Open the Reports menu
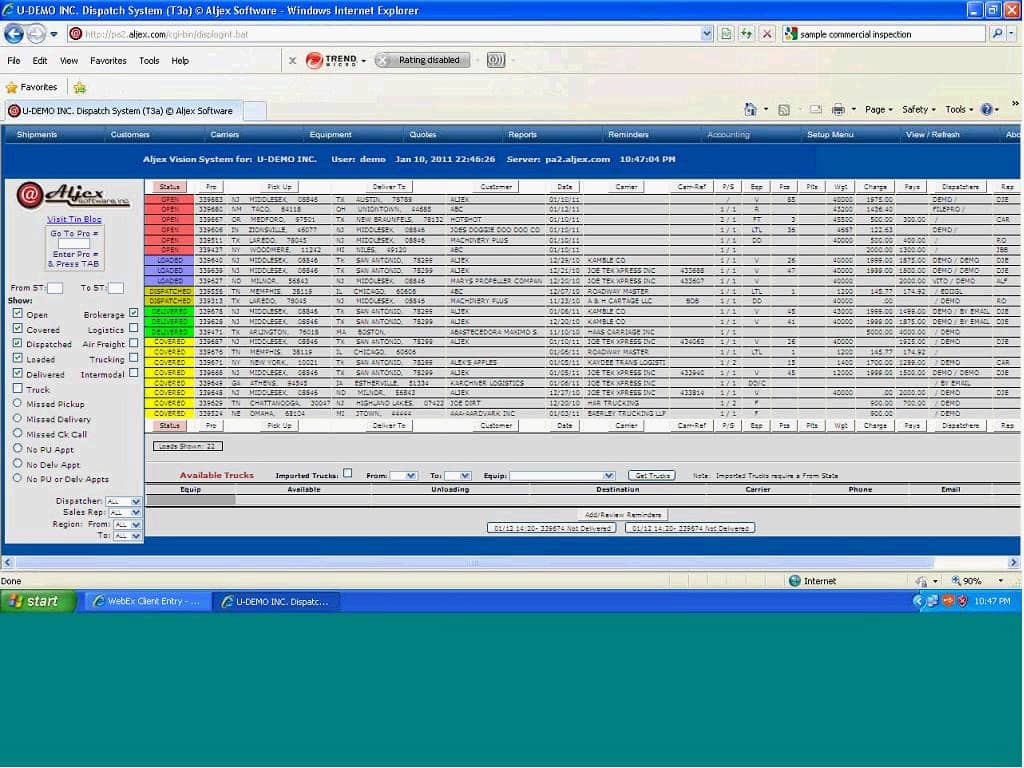This screenshot has width=1024, height=768. point(522,135)
